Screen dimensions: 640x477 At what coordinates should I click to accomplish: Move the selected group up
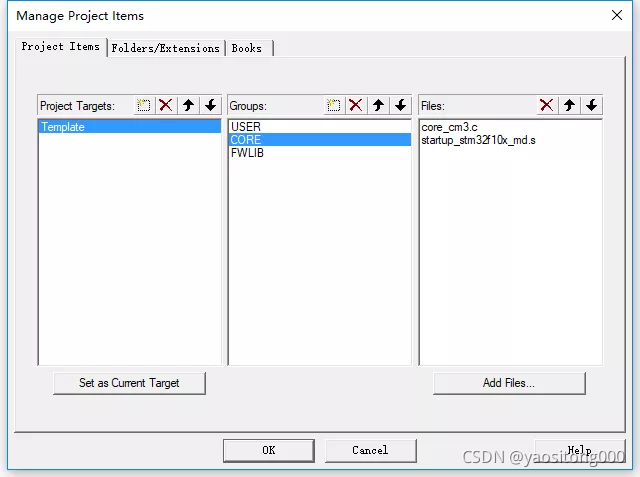(378, 105)
